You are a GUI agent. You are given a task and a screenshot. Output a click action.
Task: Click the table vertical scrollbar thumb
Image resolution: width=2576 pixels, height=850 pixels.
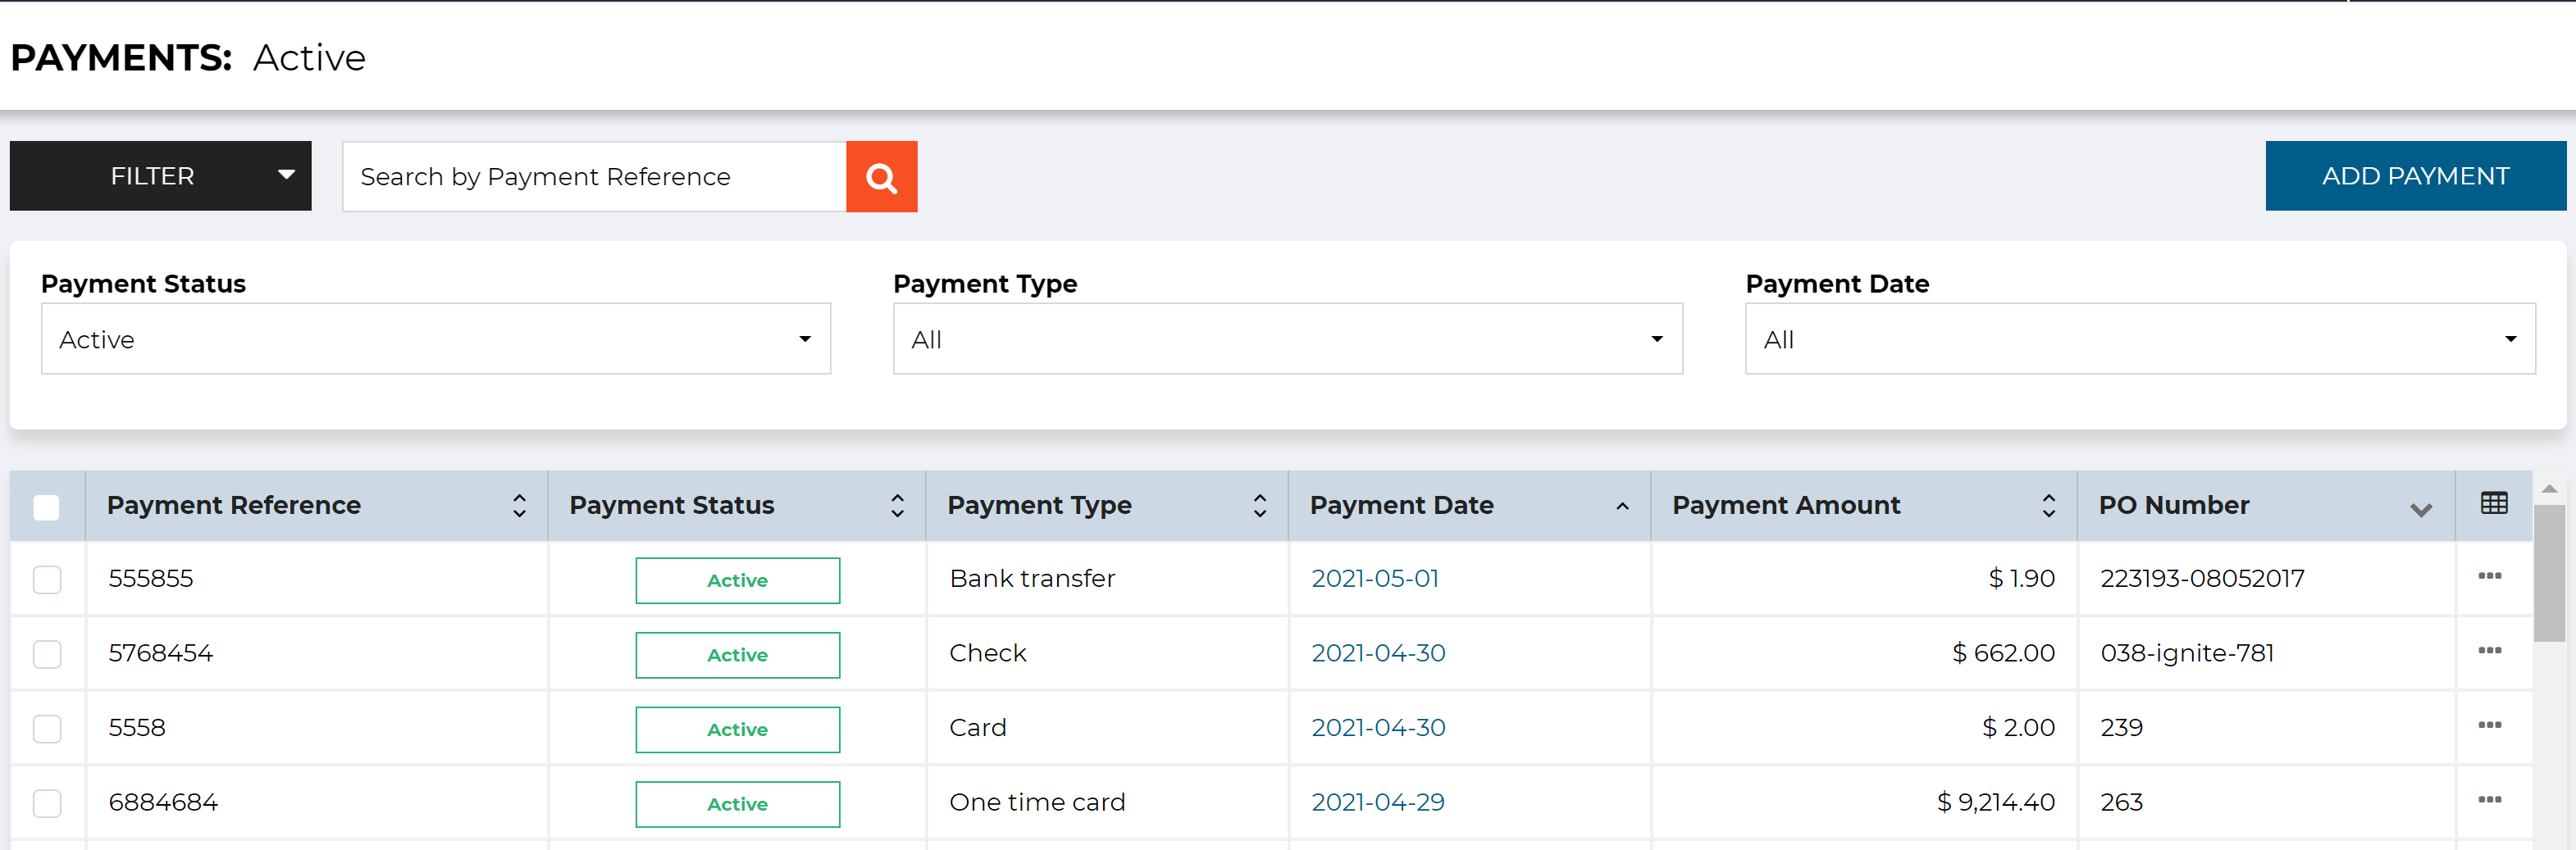click(x=2549, y=573)
